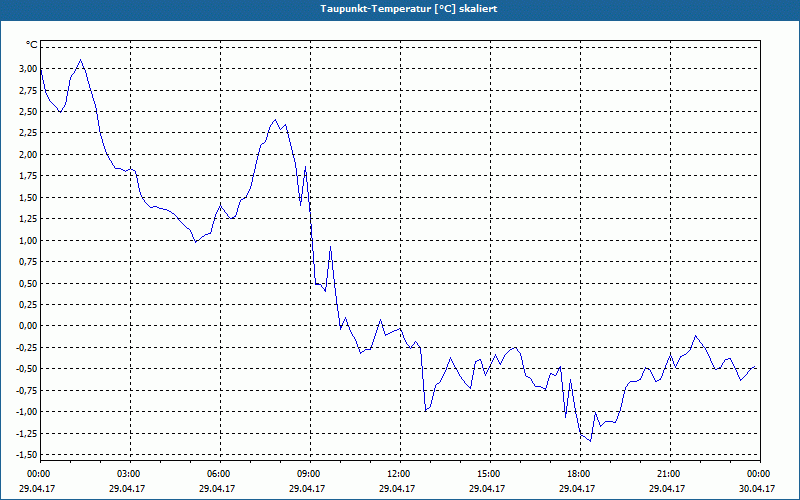Screen dimensions: 800x500
Task: Click the °C unit label above the y-axis
Action: point(31,46)
